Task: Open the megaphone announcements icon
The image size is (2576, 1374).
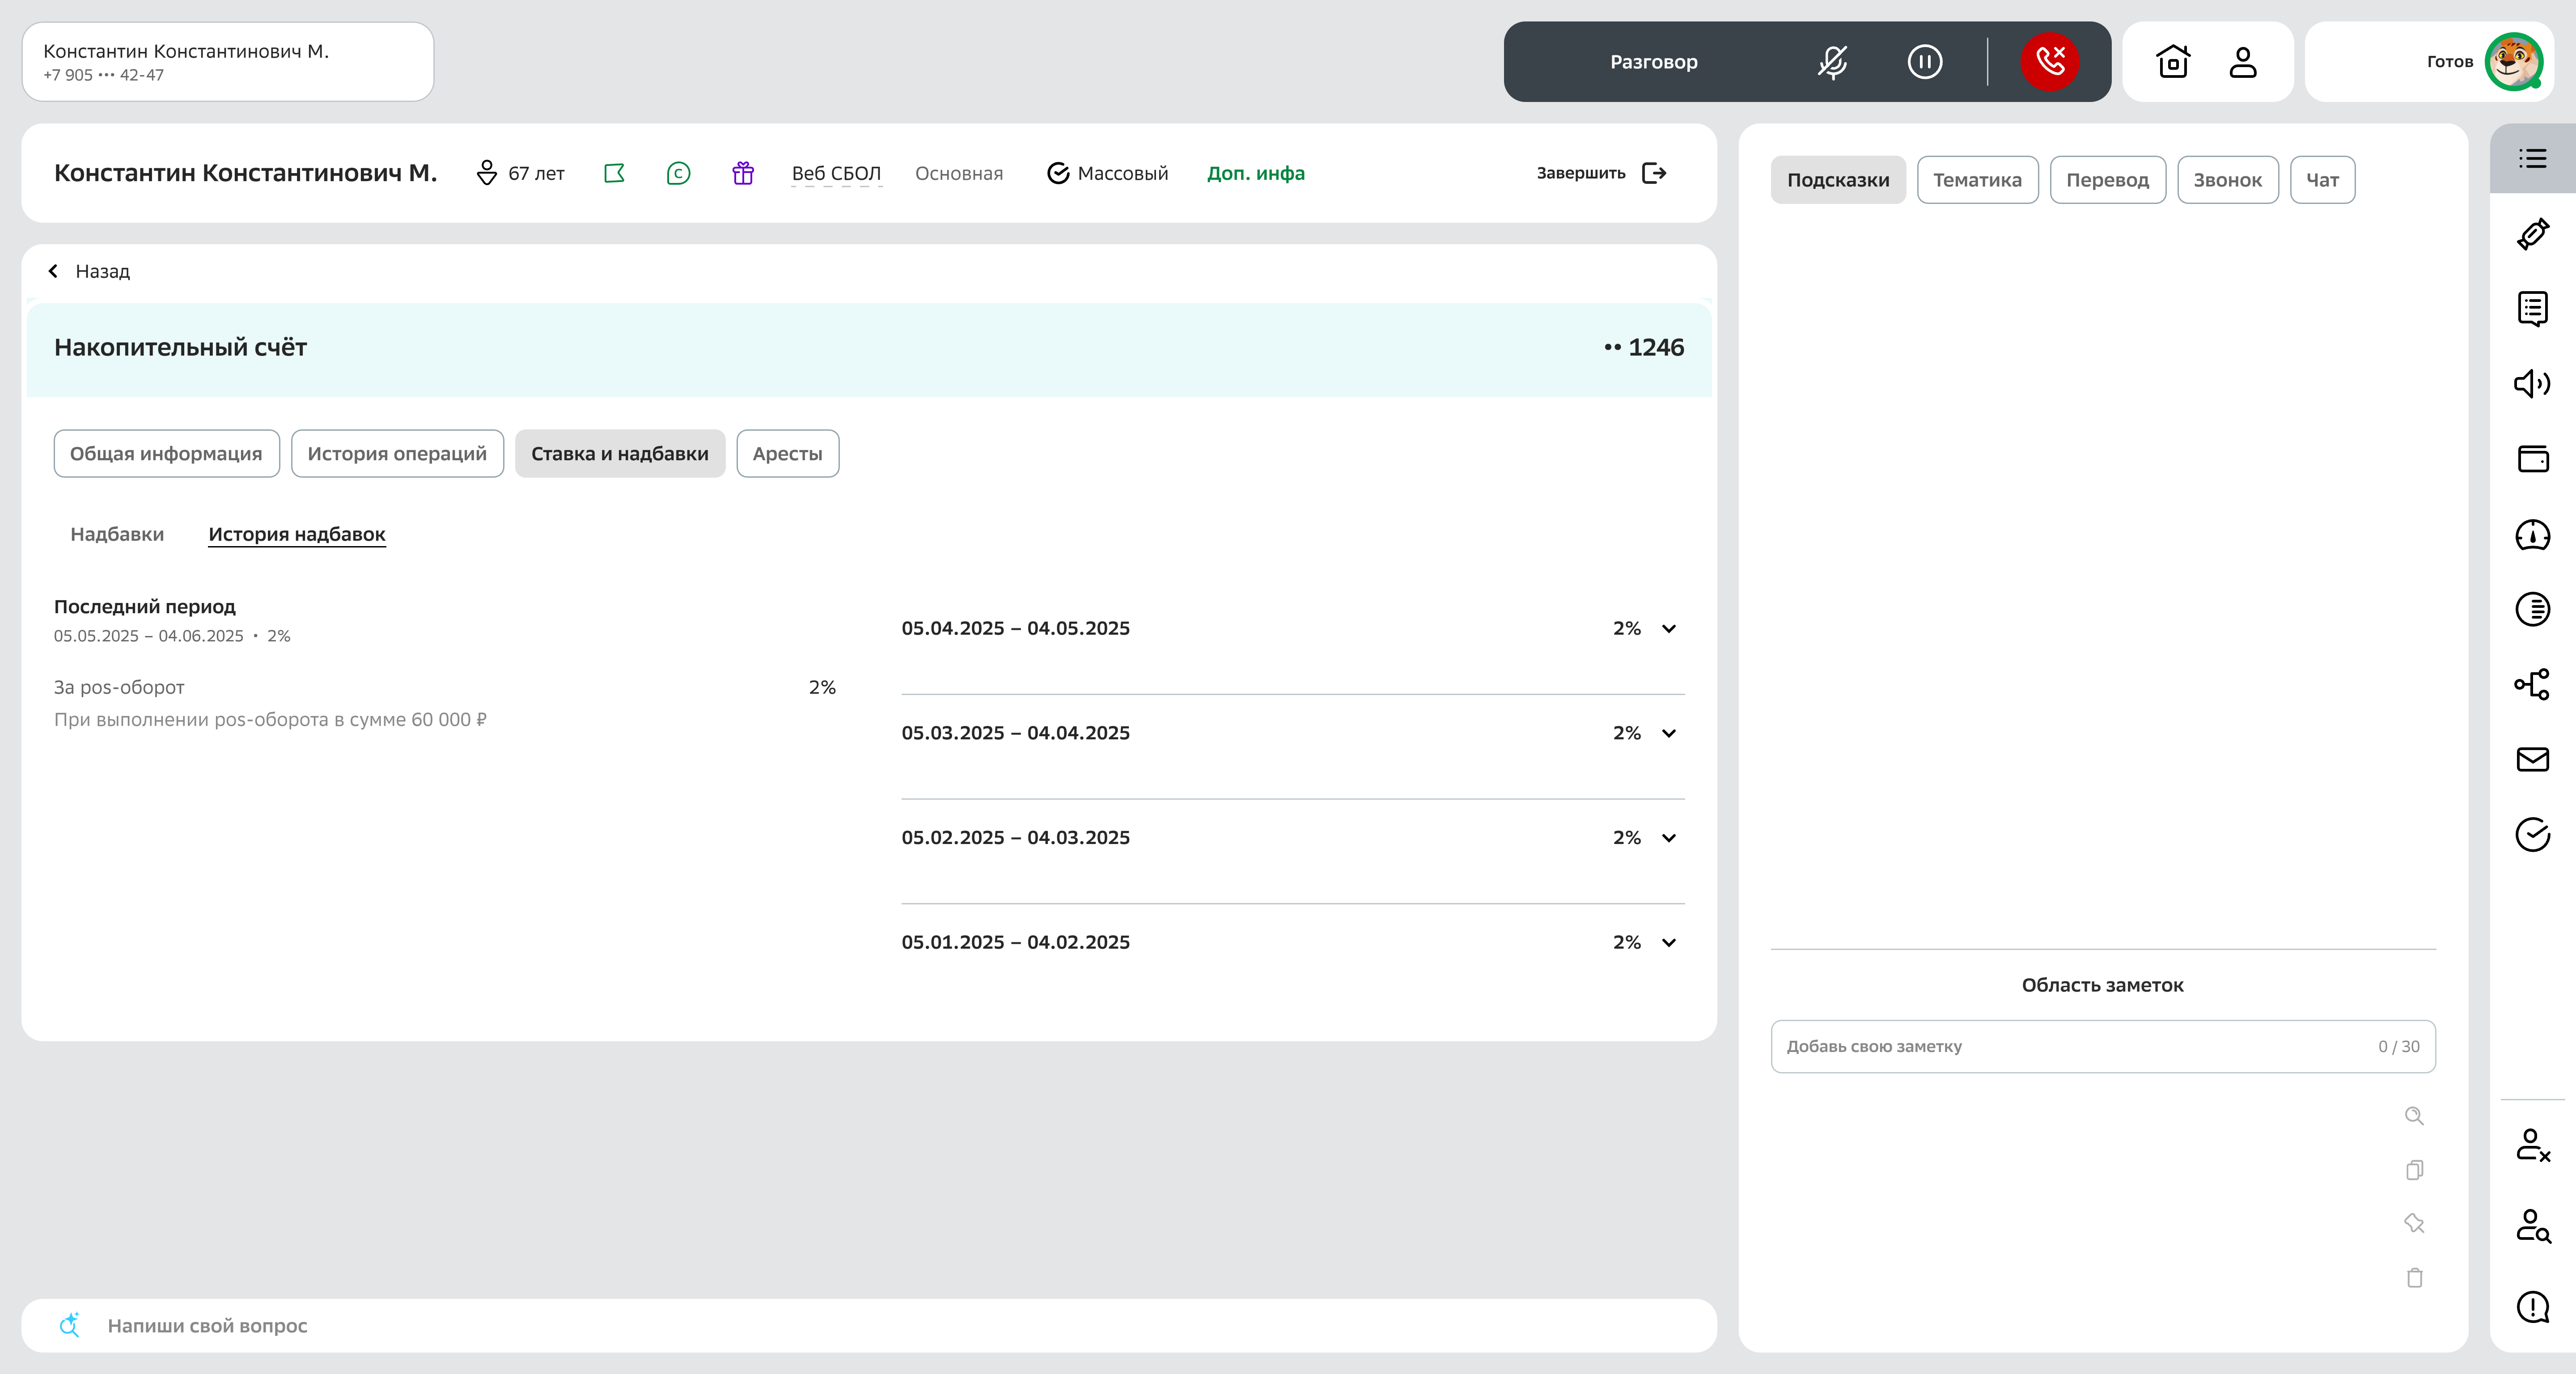Action: (2532, 384)
